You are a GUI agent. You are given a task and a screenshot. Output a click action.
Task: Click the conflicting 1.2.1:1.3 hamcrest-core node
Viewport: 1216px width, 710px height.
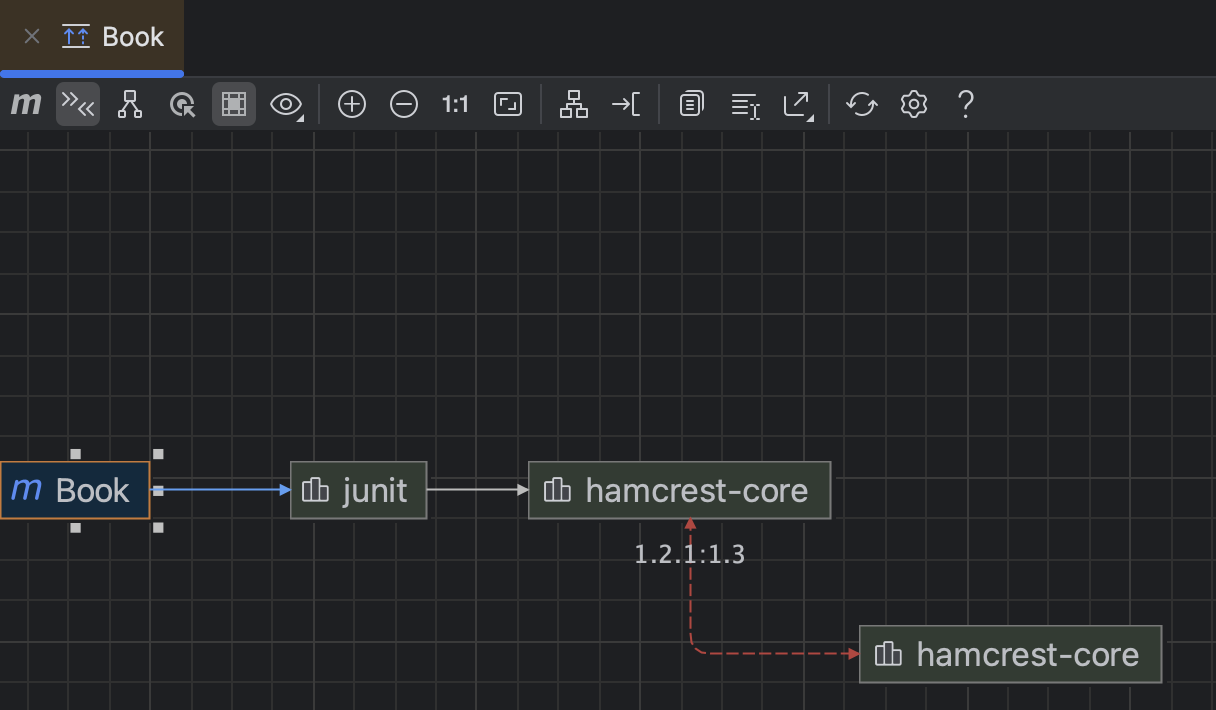pos(1010,654)
